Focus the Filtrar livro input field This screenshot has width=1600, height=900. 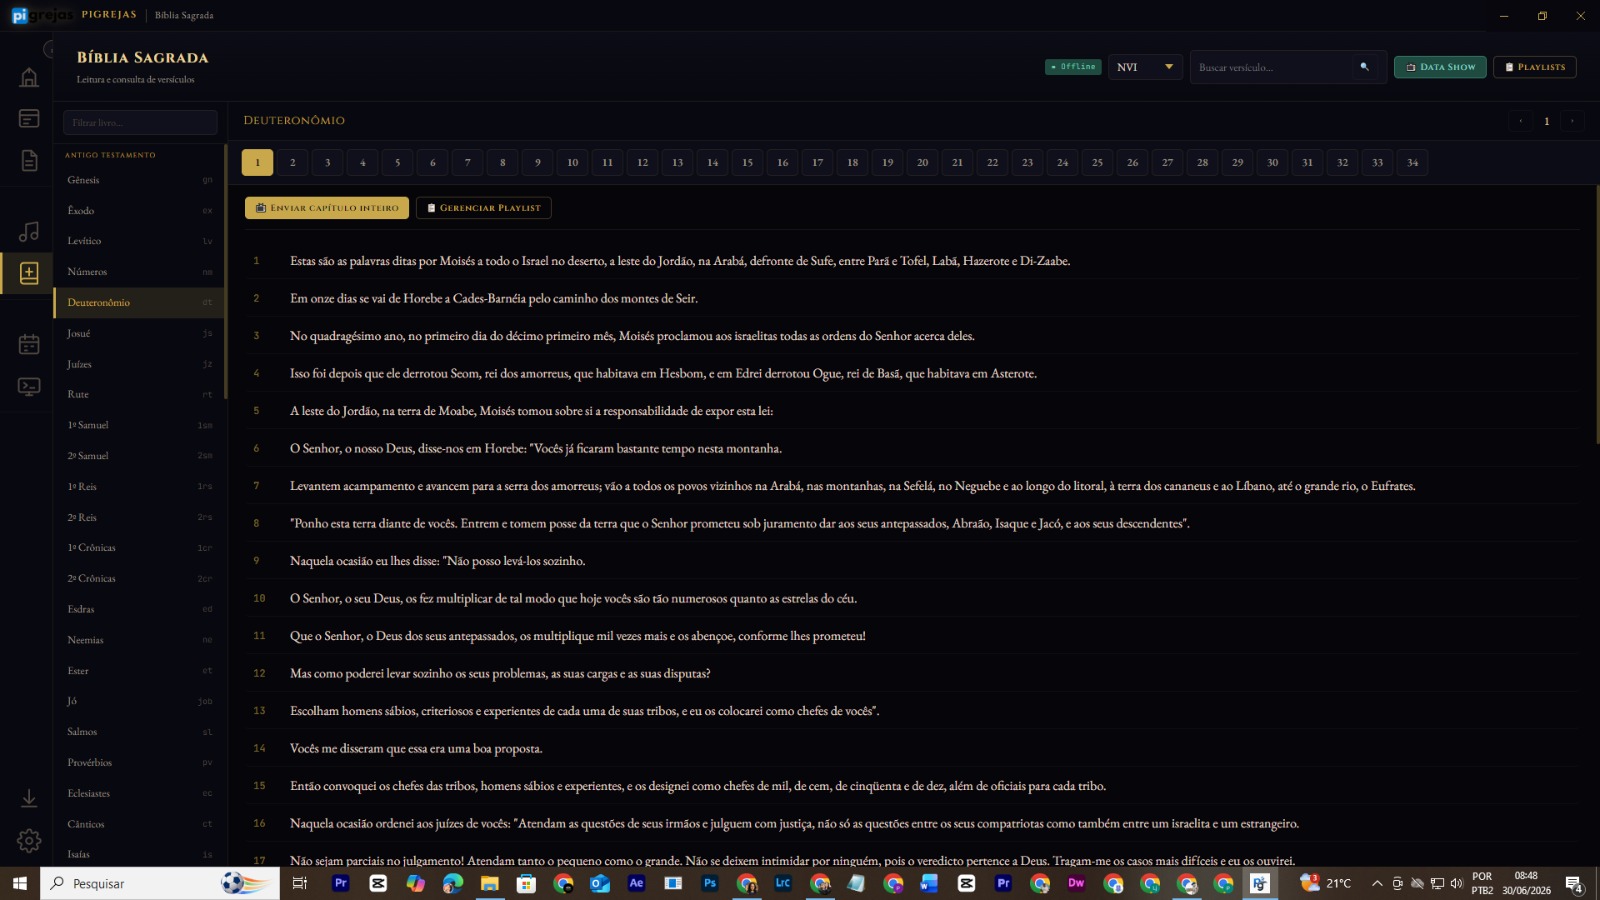[140, 122]
